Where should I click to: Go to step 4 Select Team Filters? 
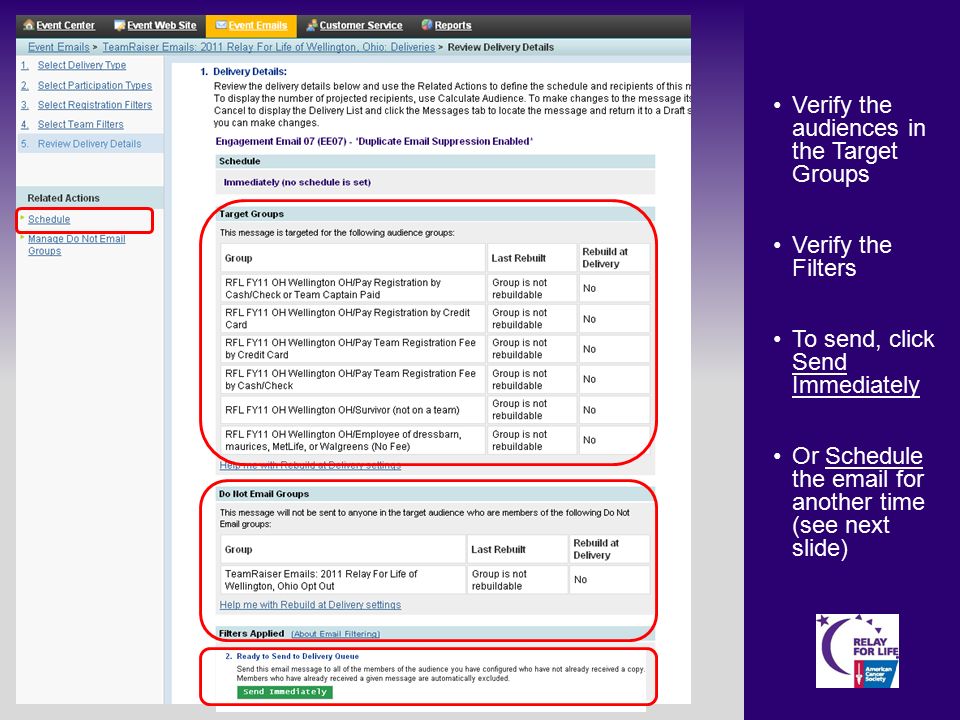click(80, 124)
